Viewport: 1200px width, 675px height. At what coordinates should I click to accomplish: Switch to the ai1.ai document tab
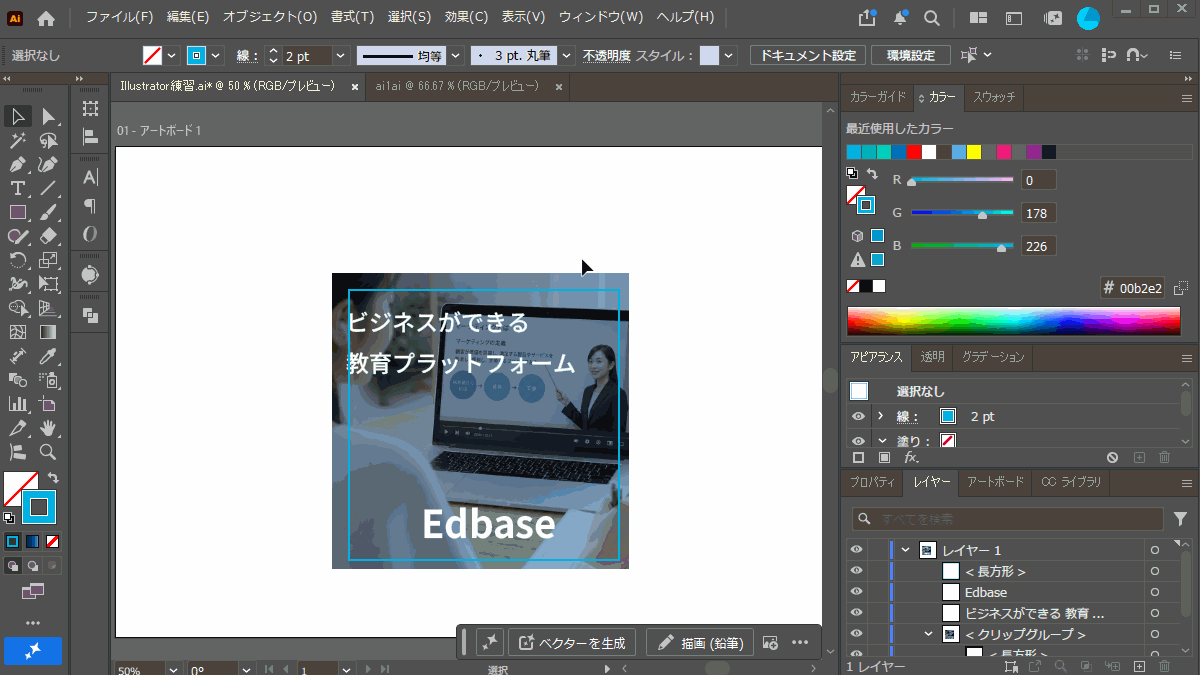click(x=457, y=87)
